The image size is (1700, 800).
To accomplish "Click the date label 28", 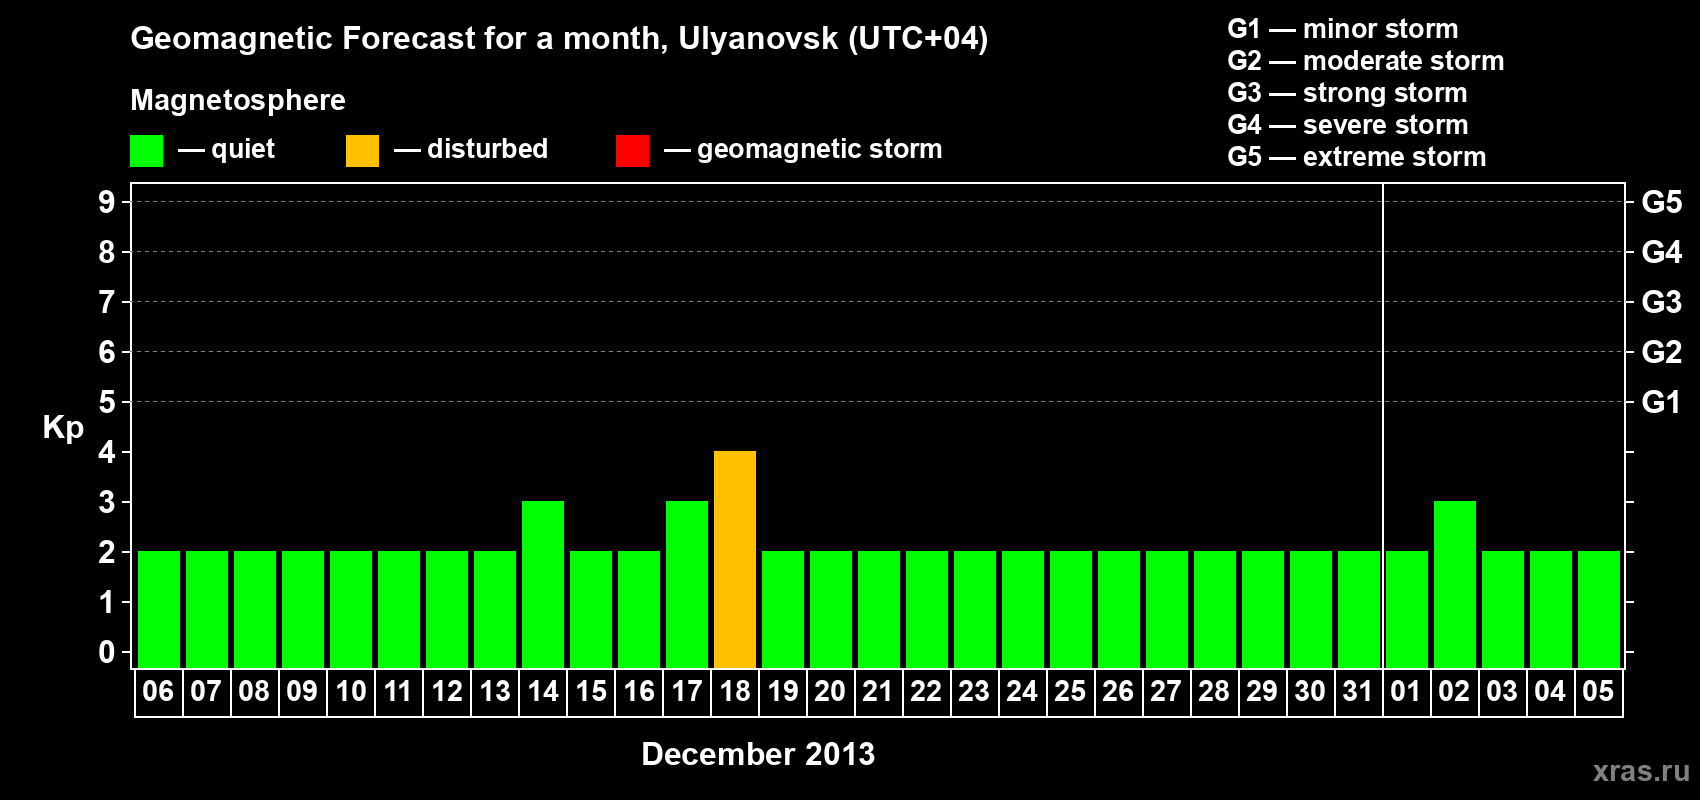I will pos(1214,691).
